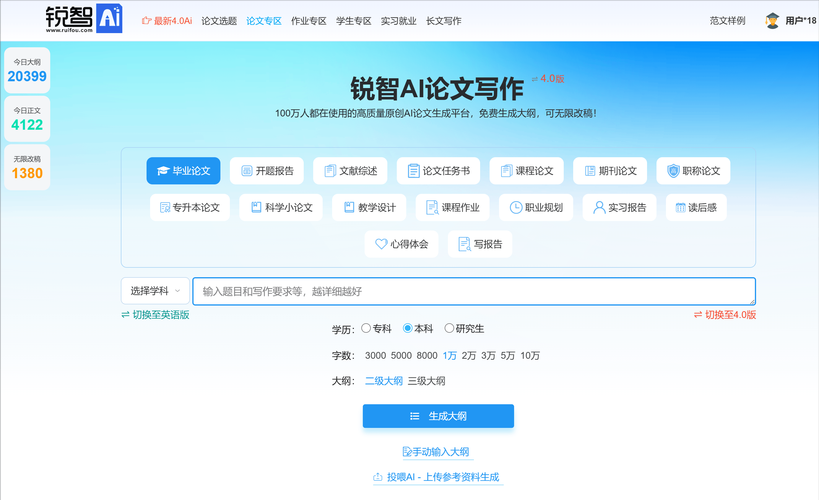Set word count to 5000
The height and width of the screenshot is (500, 819).
[401, 356]
